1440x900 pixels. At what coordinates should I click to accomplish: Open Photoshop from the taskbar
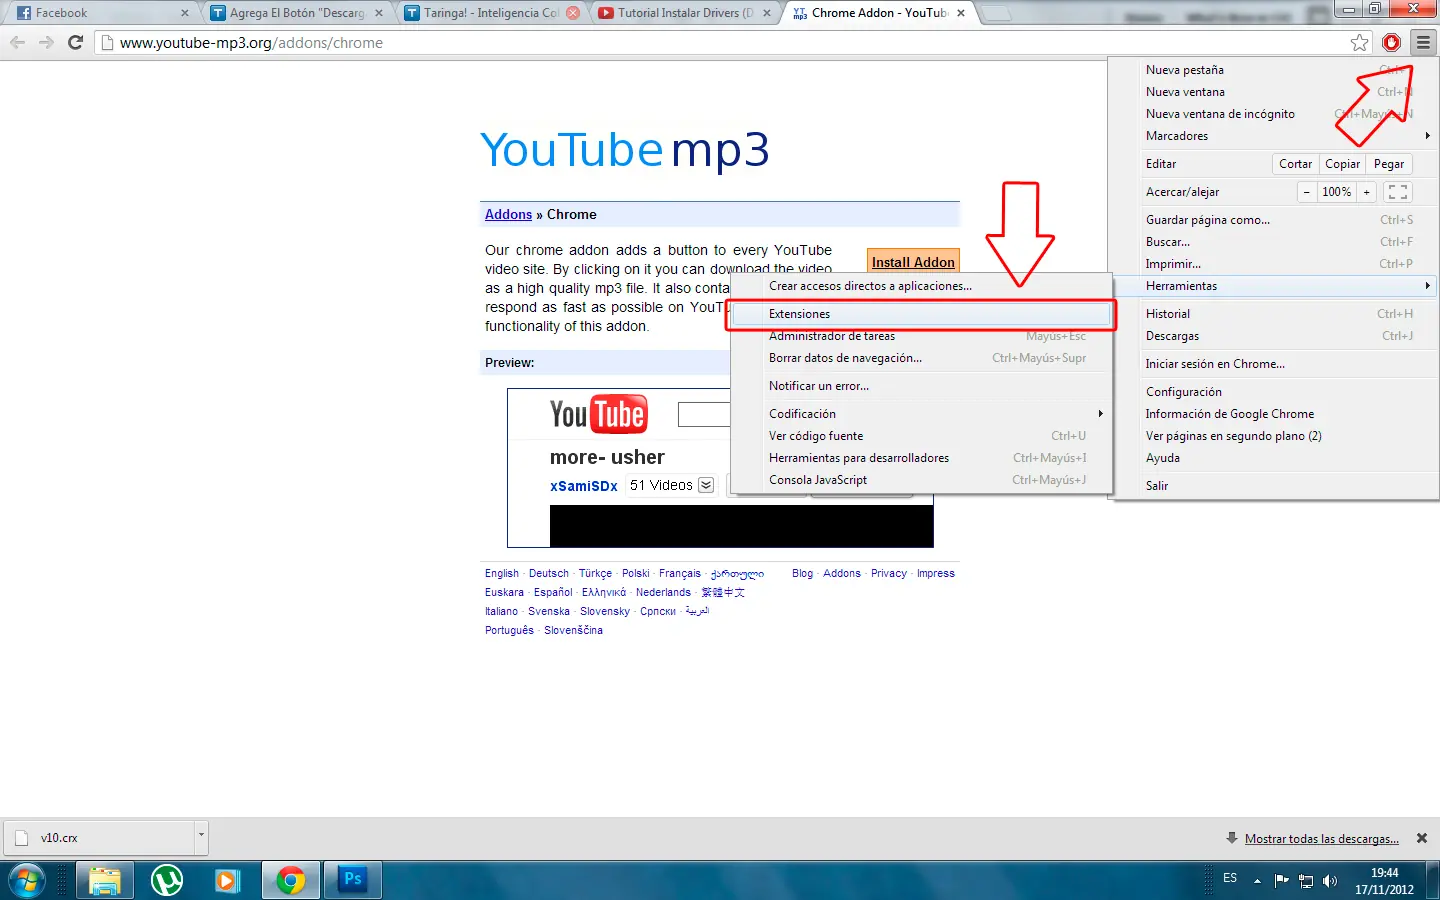[353, 879]
